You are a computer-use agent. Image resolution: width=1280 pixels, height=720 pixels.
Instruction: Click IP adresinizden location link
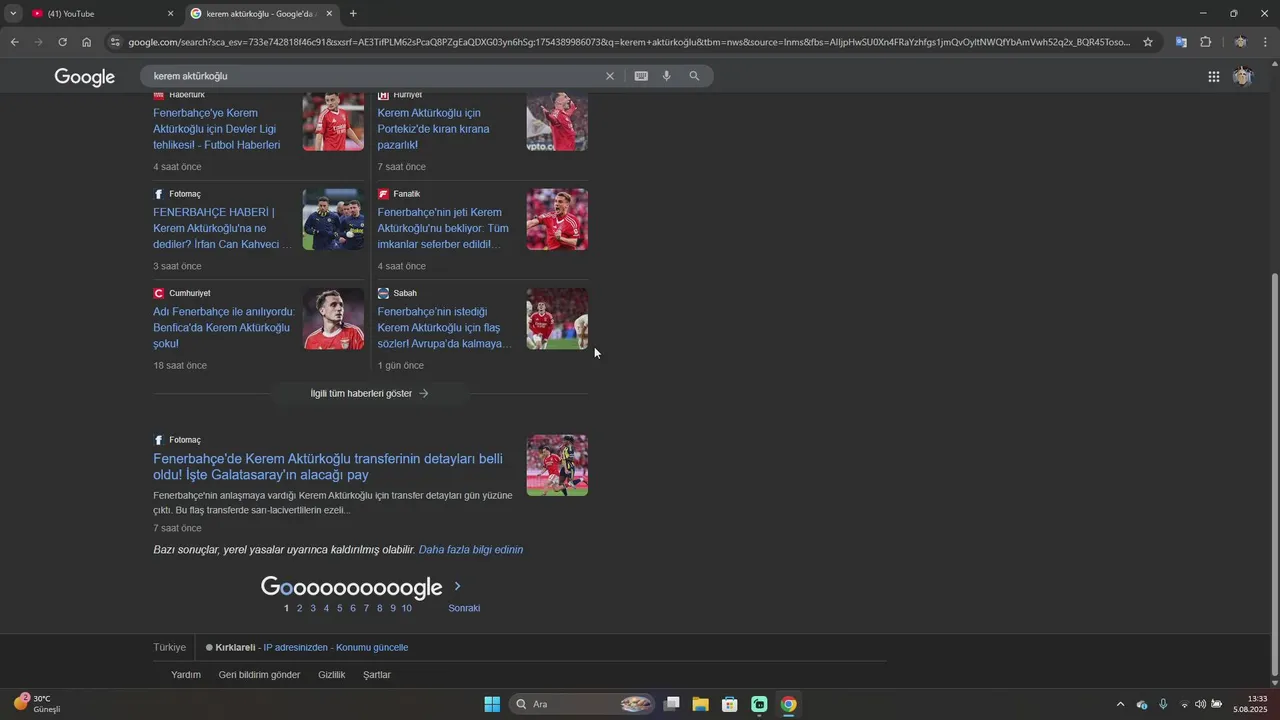(295, 647)
